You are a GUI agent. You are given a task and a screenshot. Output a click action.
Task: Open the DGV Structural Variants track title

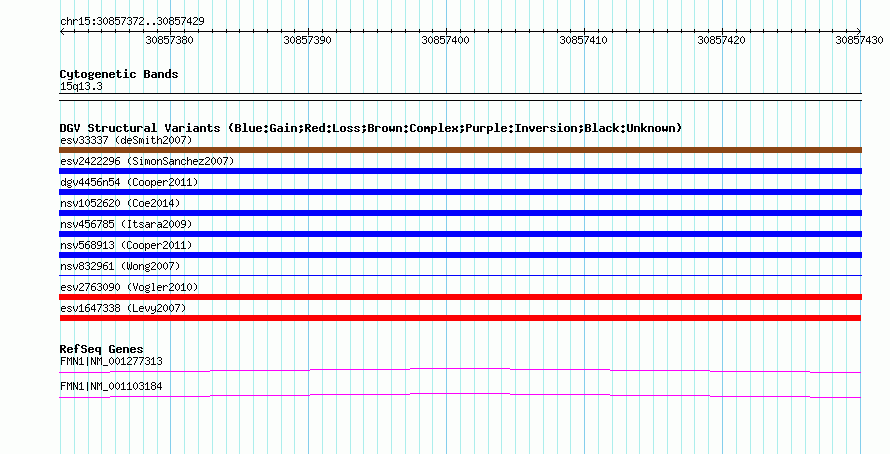pyautogui.click(x=371, y=128)
